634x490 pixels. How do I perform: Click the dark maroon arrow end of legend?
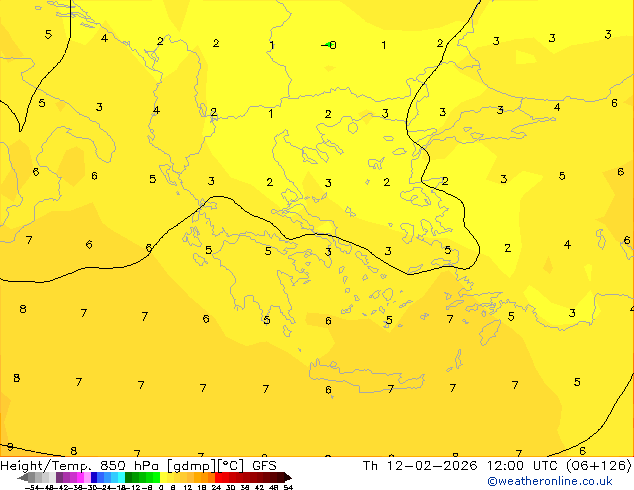click(287, 478)
